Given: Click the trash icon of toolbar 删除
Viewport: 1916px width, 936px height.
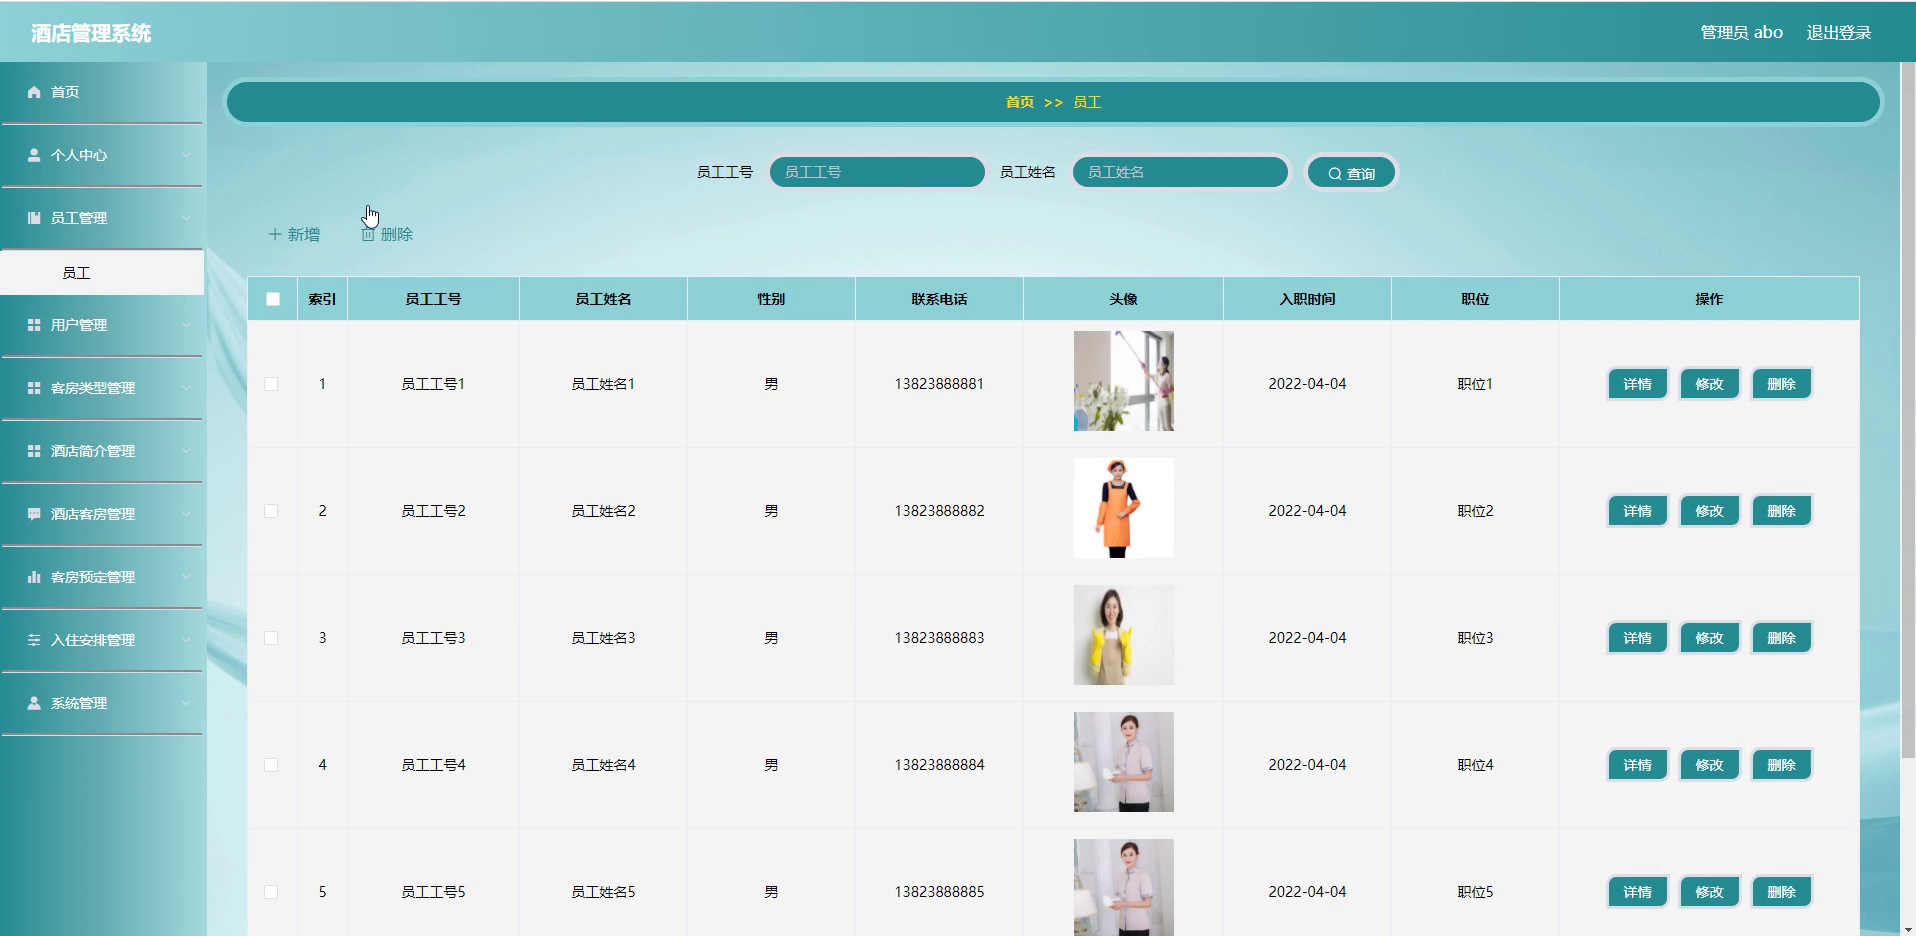Looking at the screenshot, I should coord(368,234).
